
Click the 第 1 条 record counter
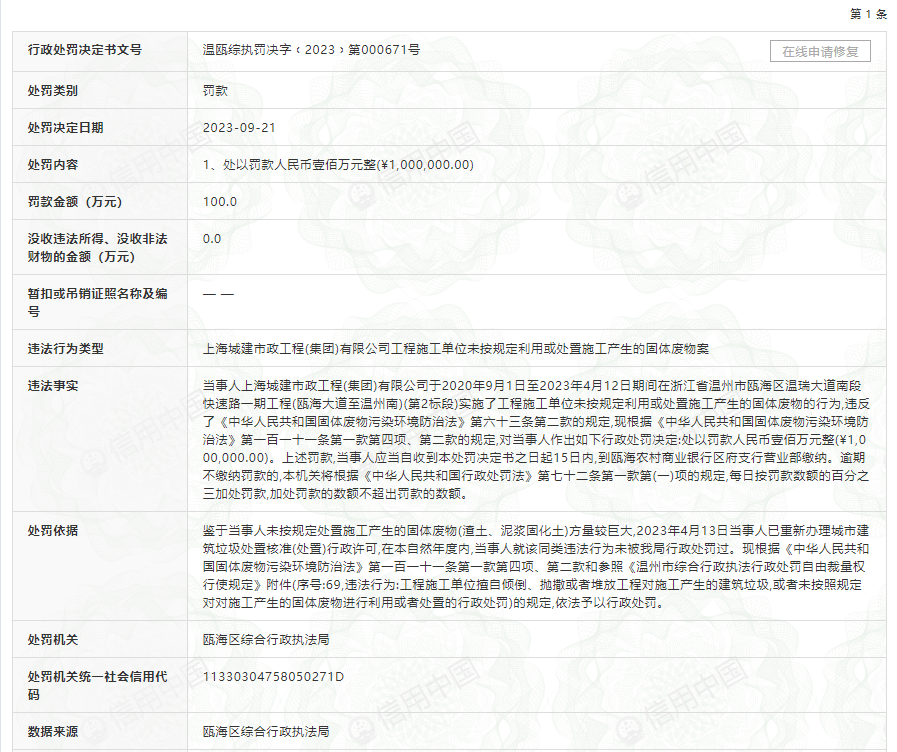click(x=867, y=13)
